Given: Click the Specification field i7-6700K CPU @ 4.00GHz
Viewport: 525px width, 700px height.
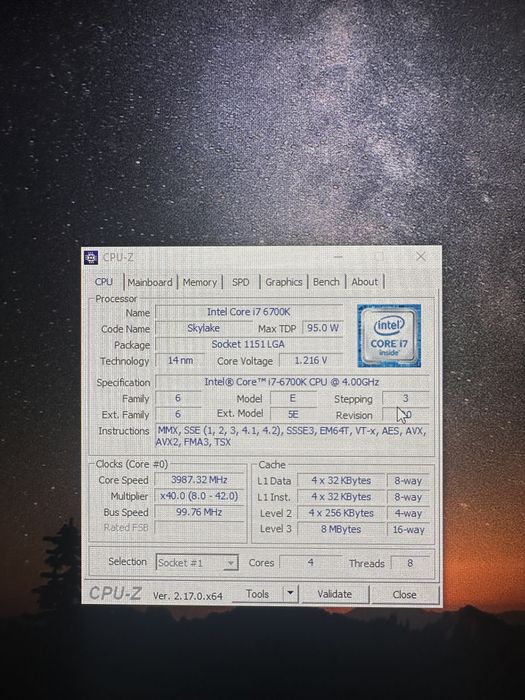Looking at the screenshot, I should pyautogui.click(x=292, y=382).
